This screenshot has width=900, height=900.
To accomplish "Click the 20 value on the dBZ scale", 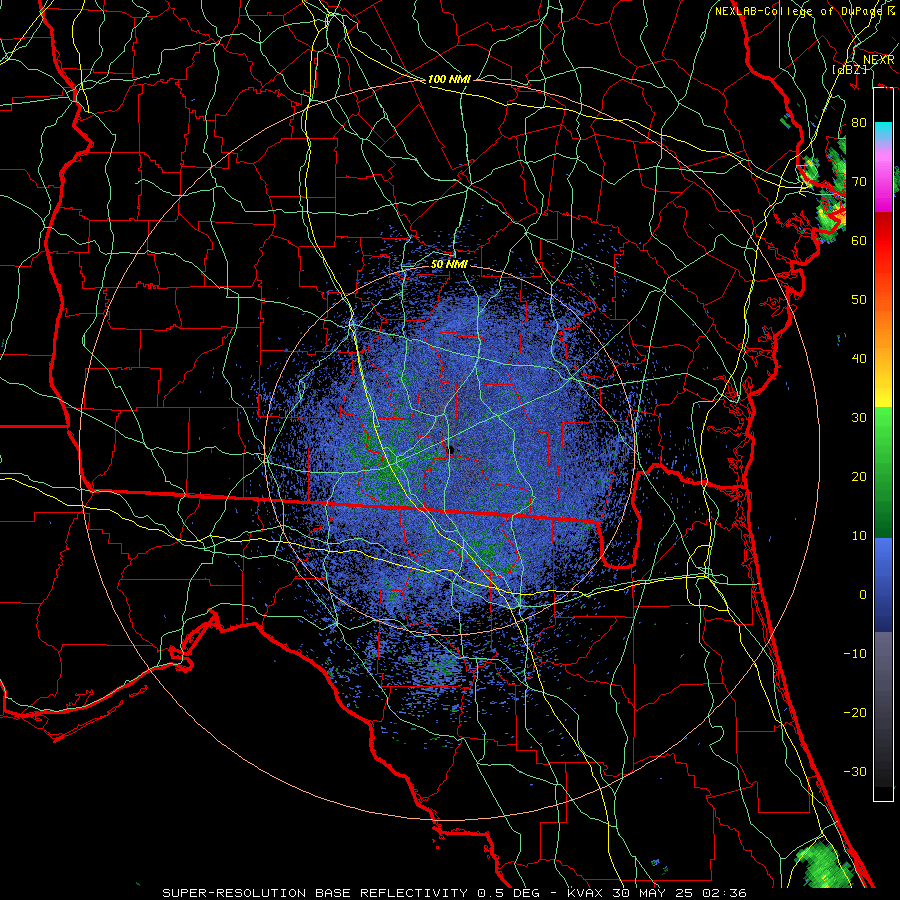I will 859,477.
